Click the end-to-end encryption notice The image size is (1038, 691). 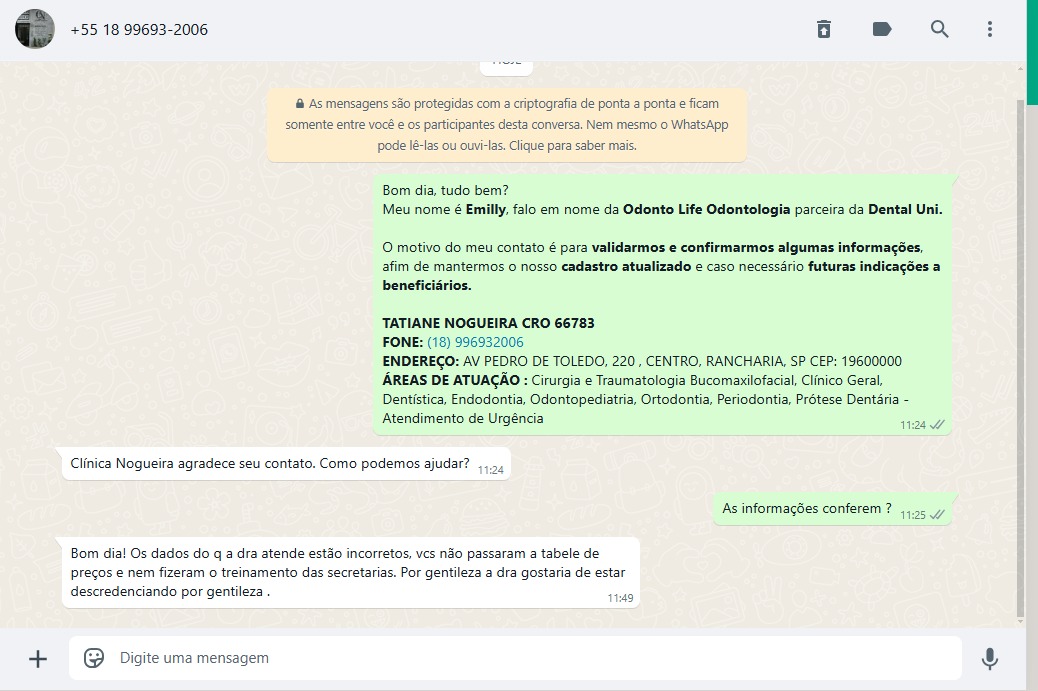click(507, 124)
